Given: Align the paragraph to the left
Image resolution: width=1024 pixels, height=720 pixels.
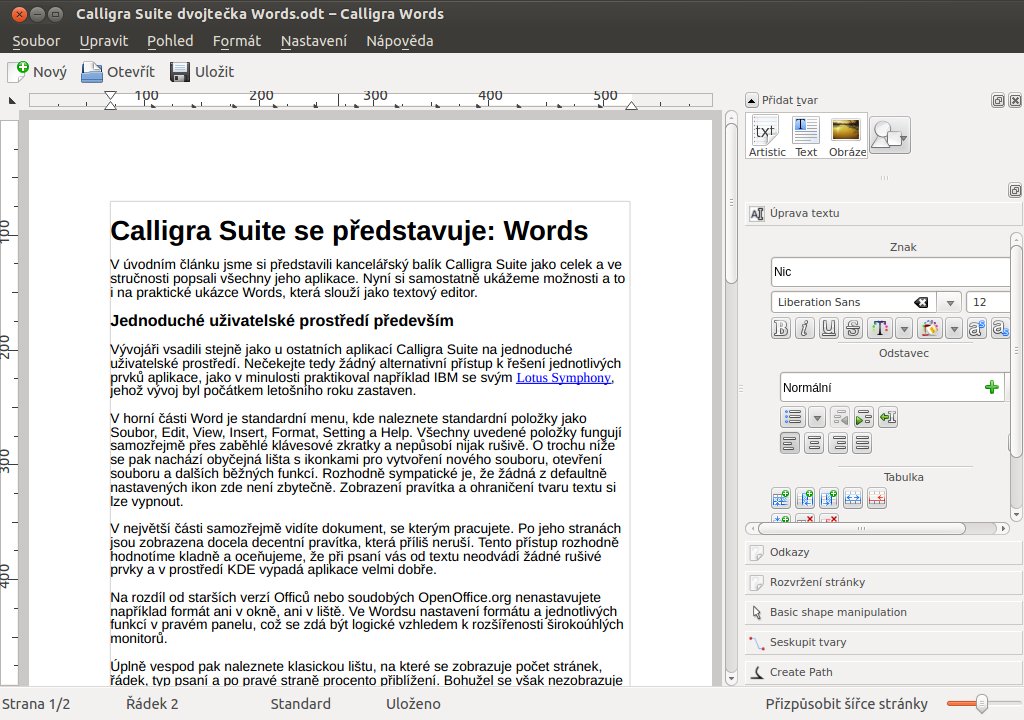Looking at the screenshot, I should [x=790, y=444].
